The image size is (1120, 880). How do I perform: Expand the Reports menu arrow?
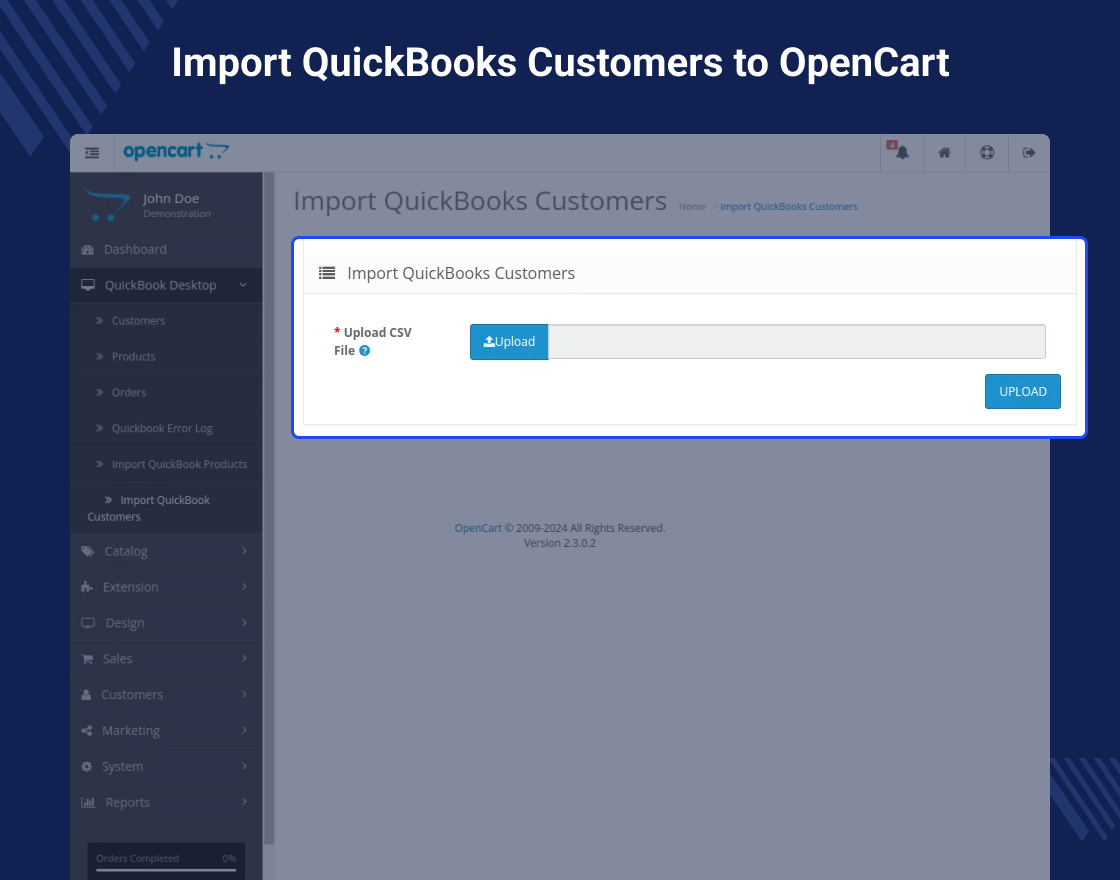[x=244, y=801]
